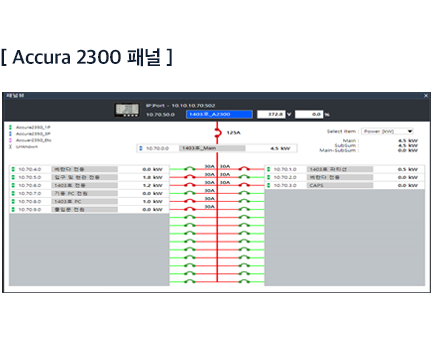Select the 10.70.8.0 row showing 1.0 kW
Image resolution: width=433 pixels, height=361 pixels.
(89, 201)
